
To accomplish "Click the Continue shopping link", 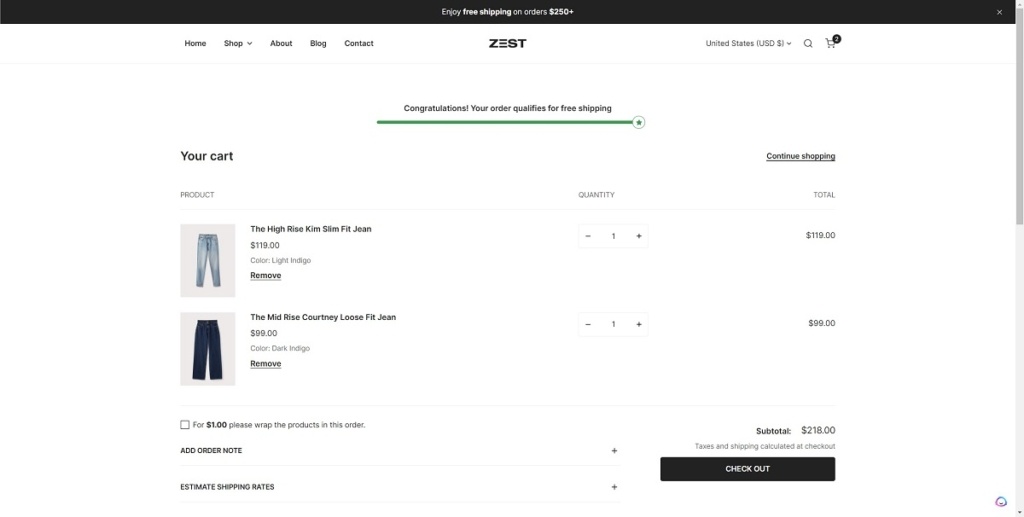I will (x=800, y=156).
